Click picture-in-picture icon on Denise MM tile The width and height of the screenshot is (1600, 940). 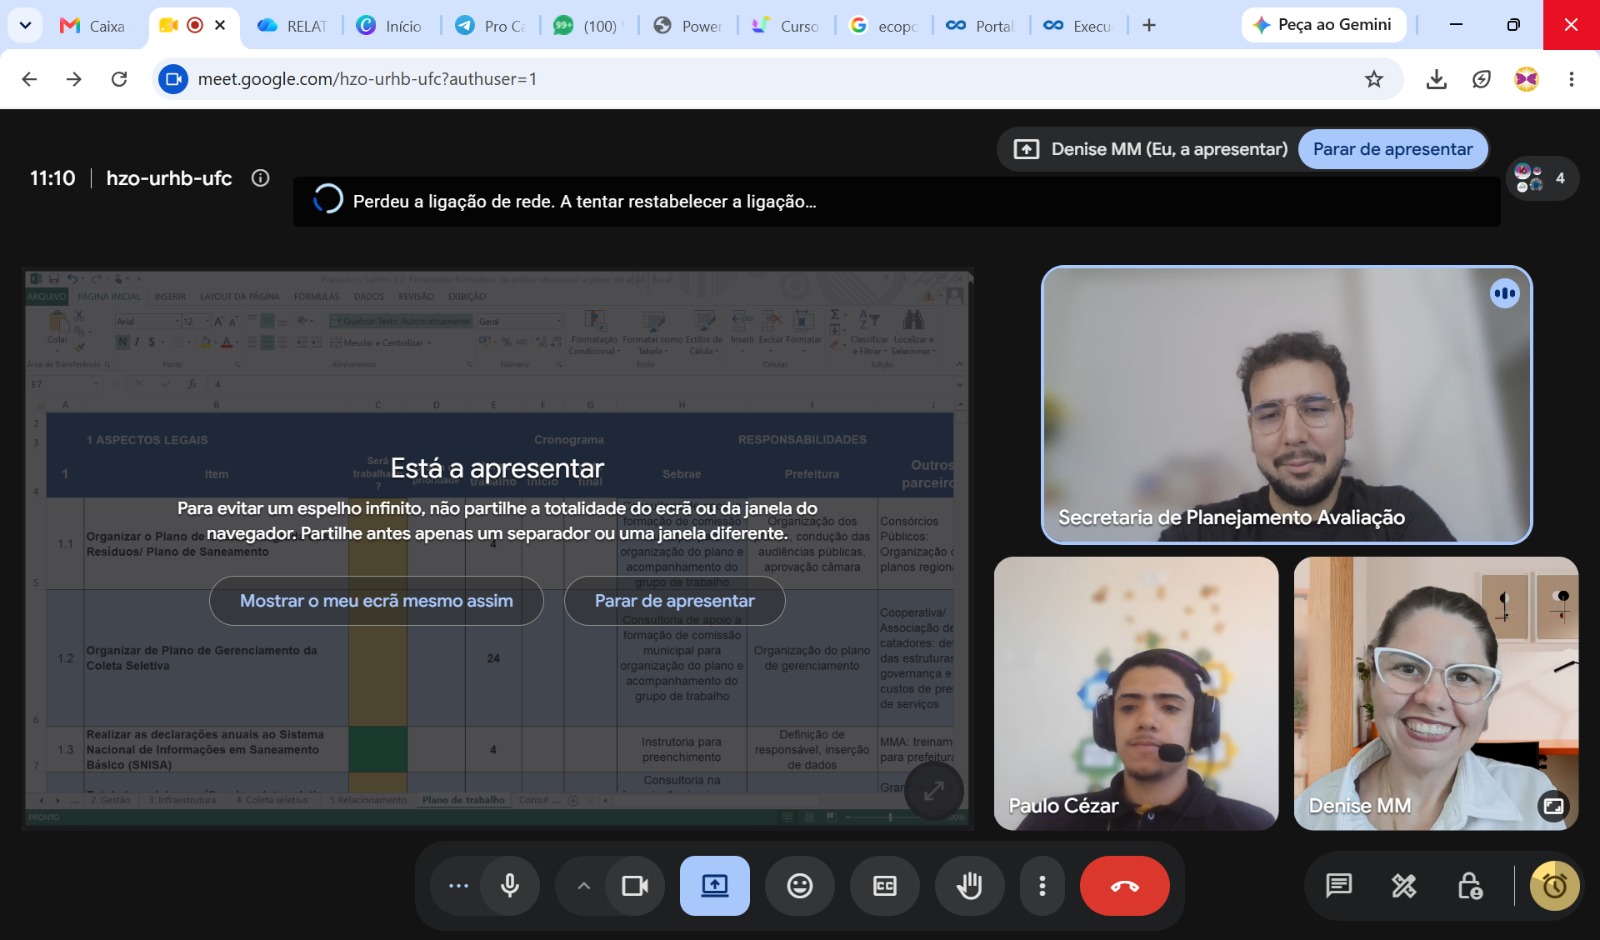click(1553, 806)
